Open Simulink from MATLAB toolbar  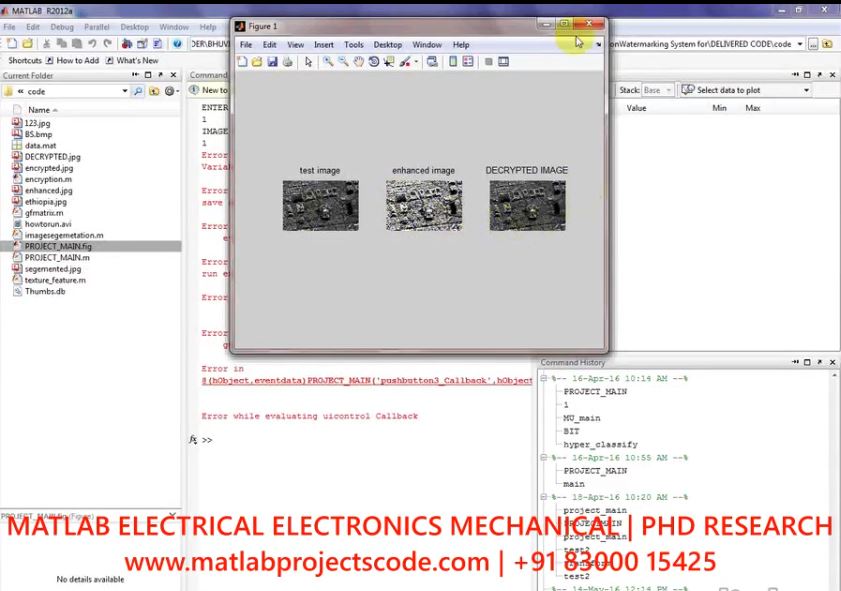tap(125, 44)
